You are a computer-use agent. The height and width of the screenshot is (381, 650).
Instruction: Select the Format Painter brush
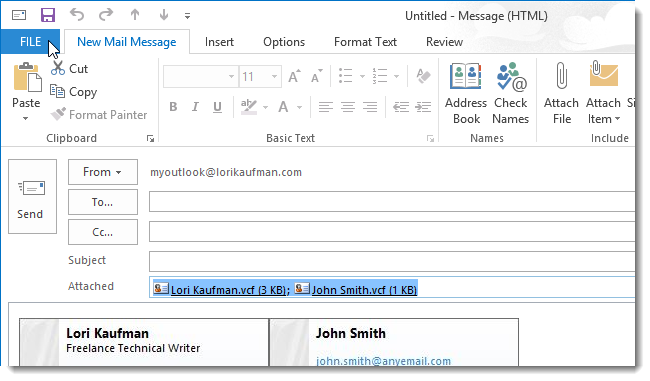point(99,114)
